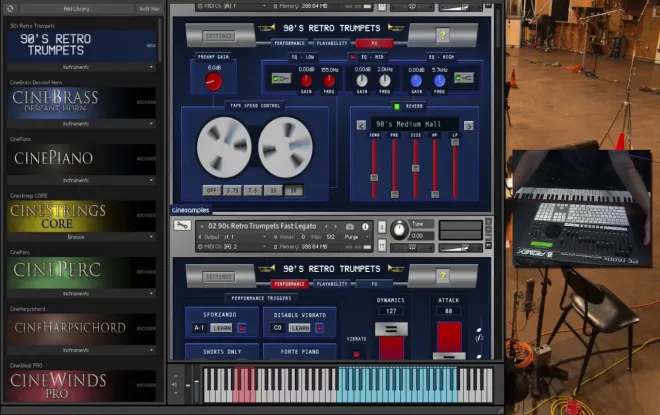Click the help question mark in upper FX panel
Screen dimensions: 660x415
[x=442, y=35]
